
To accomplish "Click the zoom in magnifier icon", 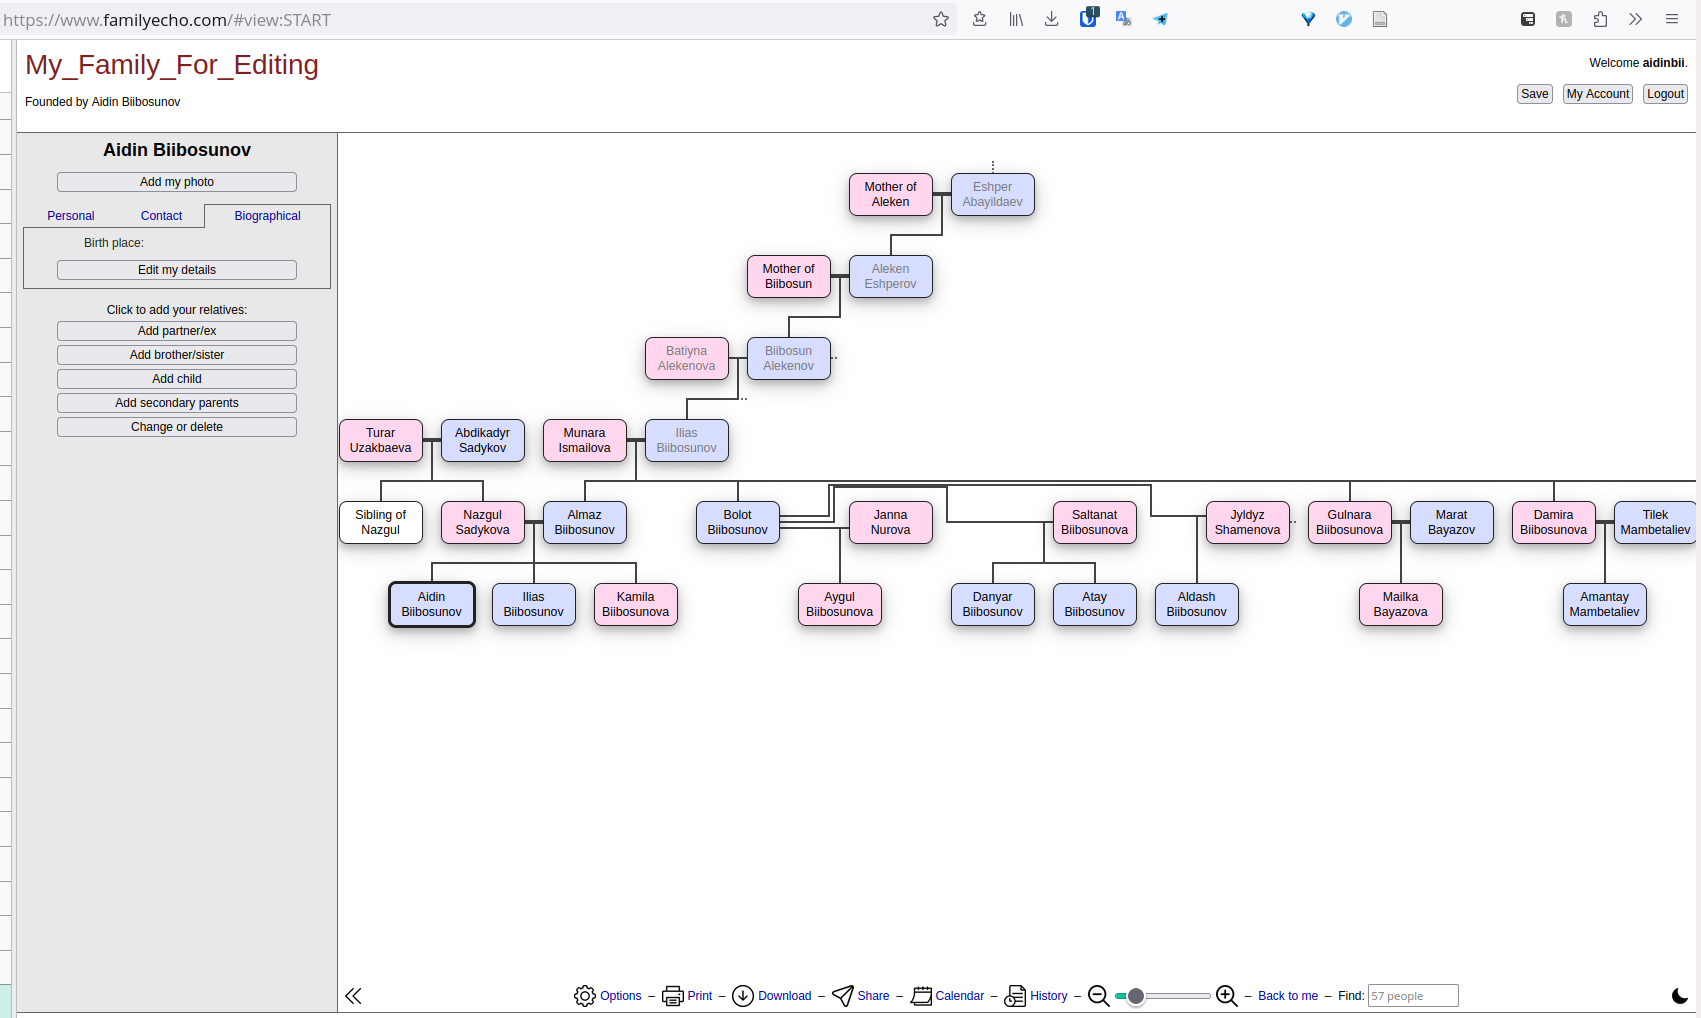I will point(1227,996).
